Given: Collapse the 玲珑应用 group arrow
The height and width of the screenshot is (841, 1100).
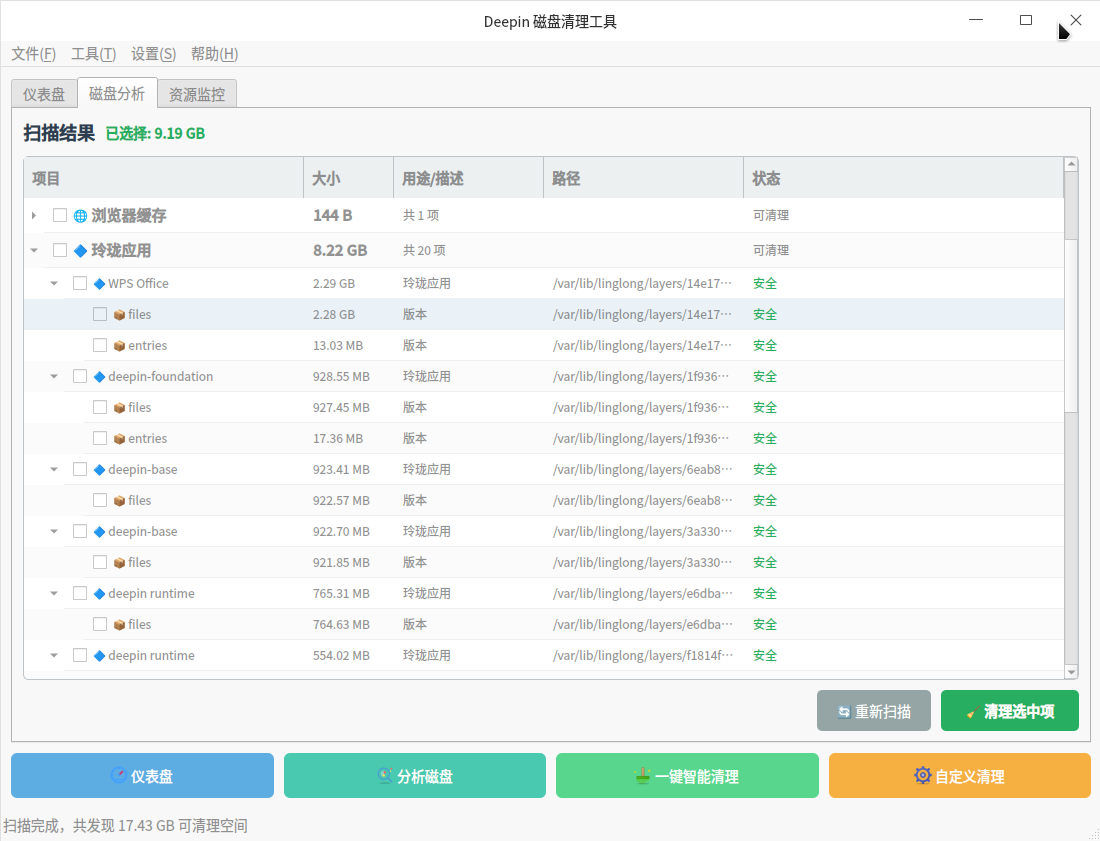Looking at the screenshot, I should [x=34, y=251].
